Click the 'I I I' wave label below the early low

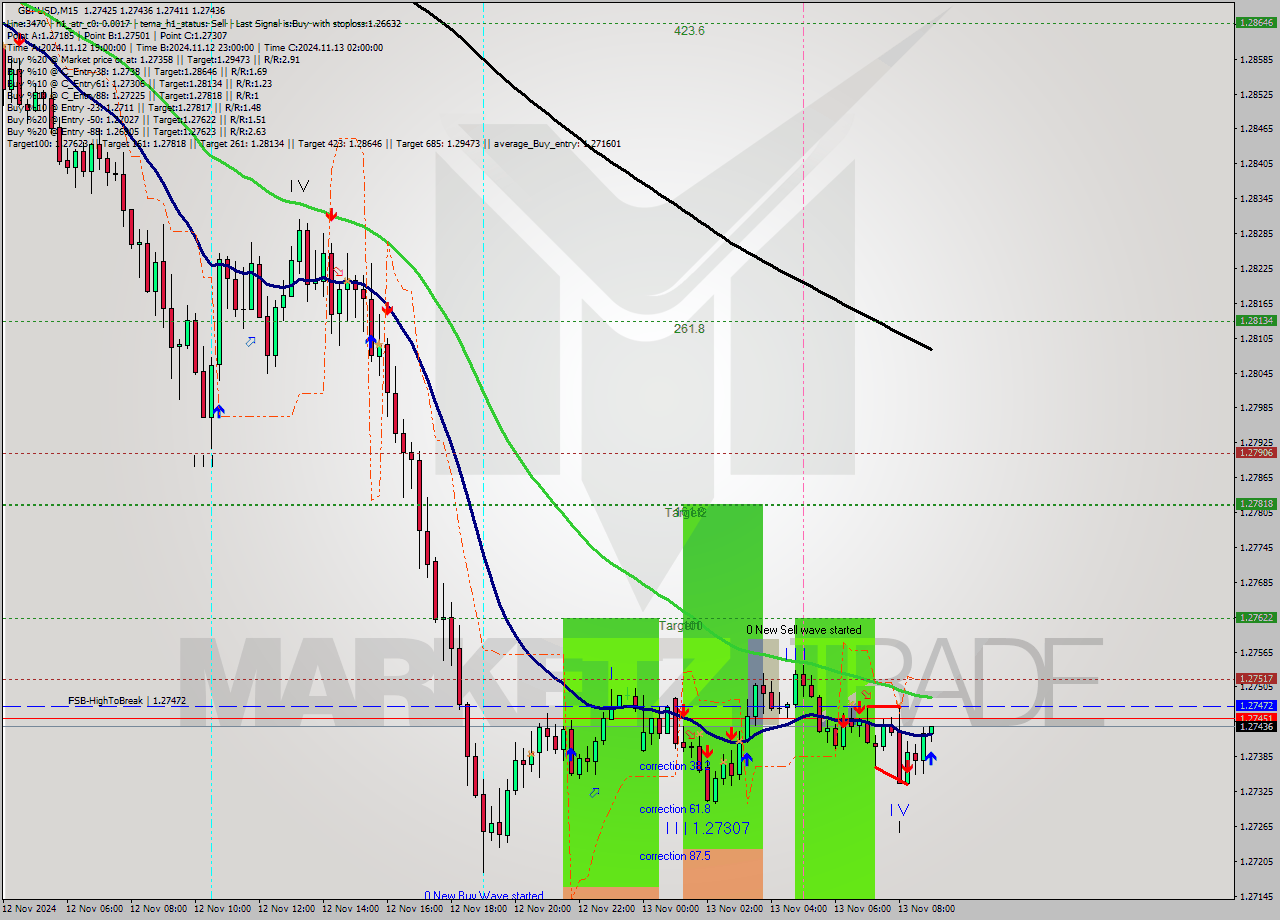pos(203,460)
